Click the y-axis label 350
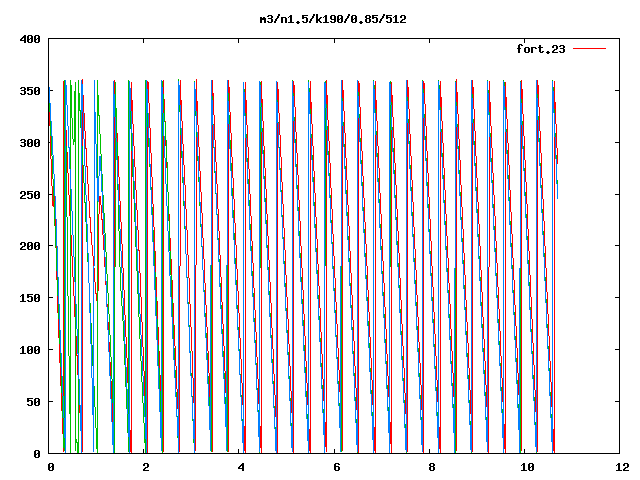Screen dimensions: 640x480 30,91
